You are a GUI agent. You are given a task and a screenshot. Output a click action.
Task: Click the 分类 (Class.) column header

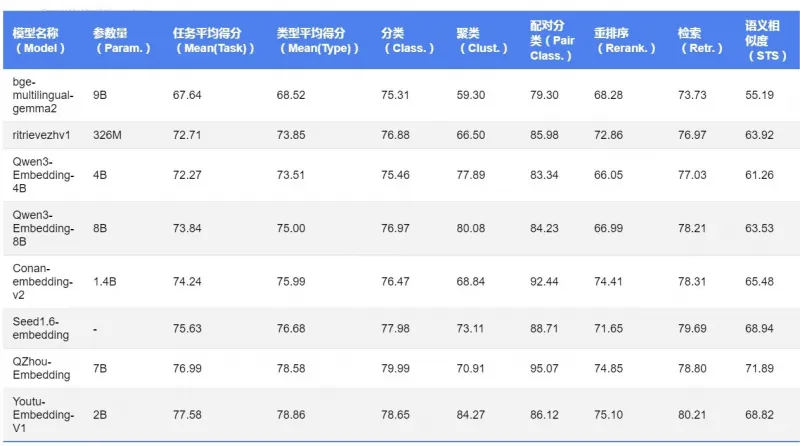pyautogui.click(x=406, y=40)
